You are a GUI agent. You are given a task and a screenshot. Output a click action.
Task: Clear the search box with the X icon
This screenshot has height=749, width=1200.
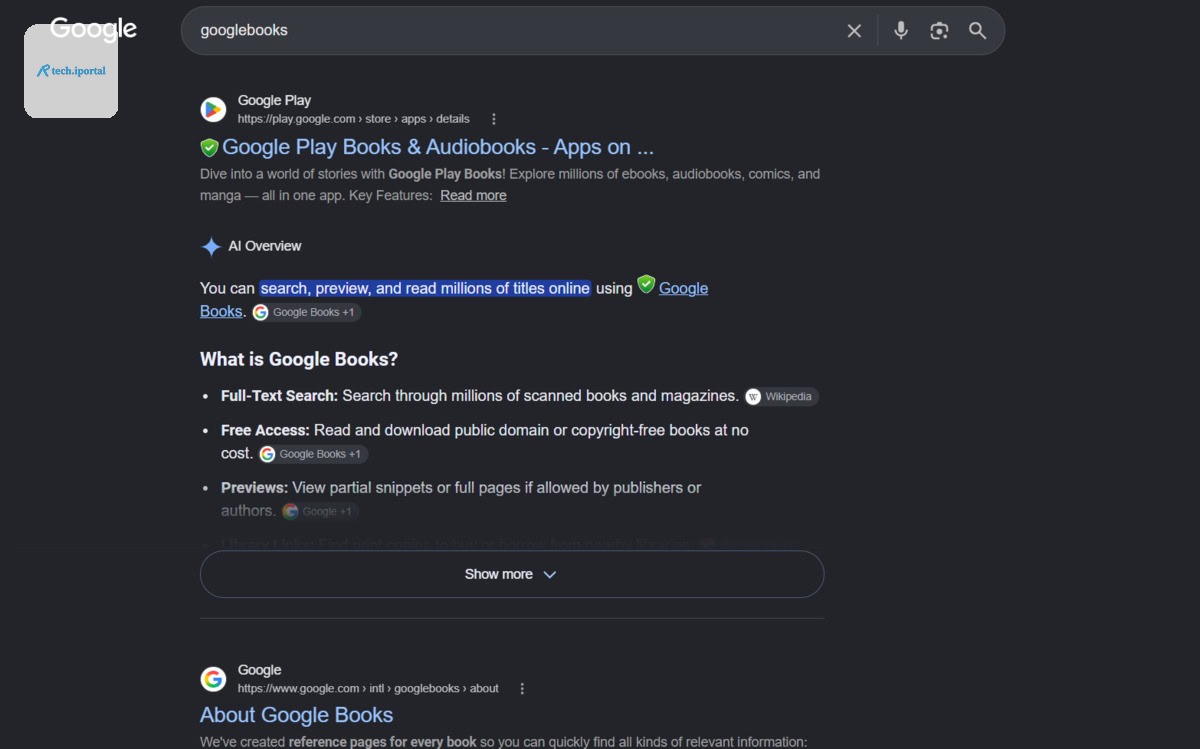pyautogui.click(x=854, y=31)
